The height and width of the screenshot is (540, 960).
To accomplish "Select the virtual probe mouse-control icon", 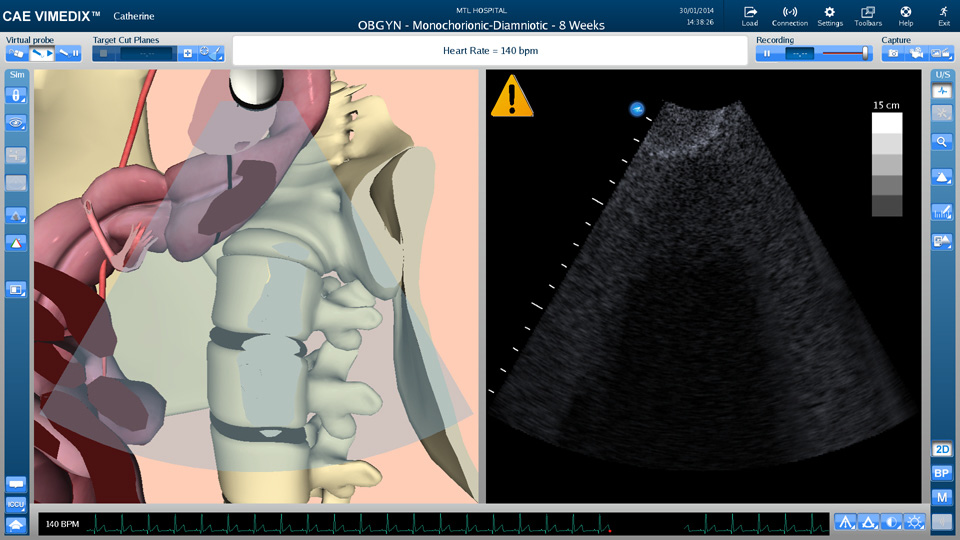I will pos(16,54).
